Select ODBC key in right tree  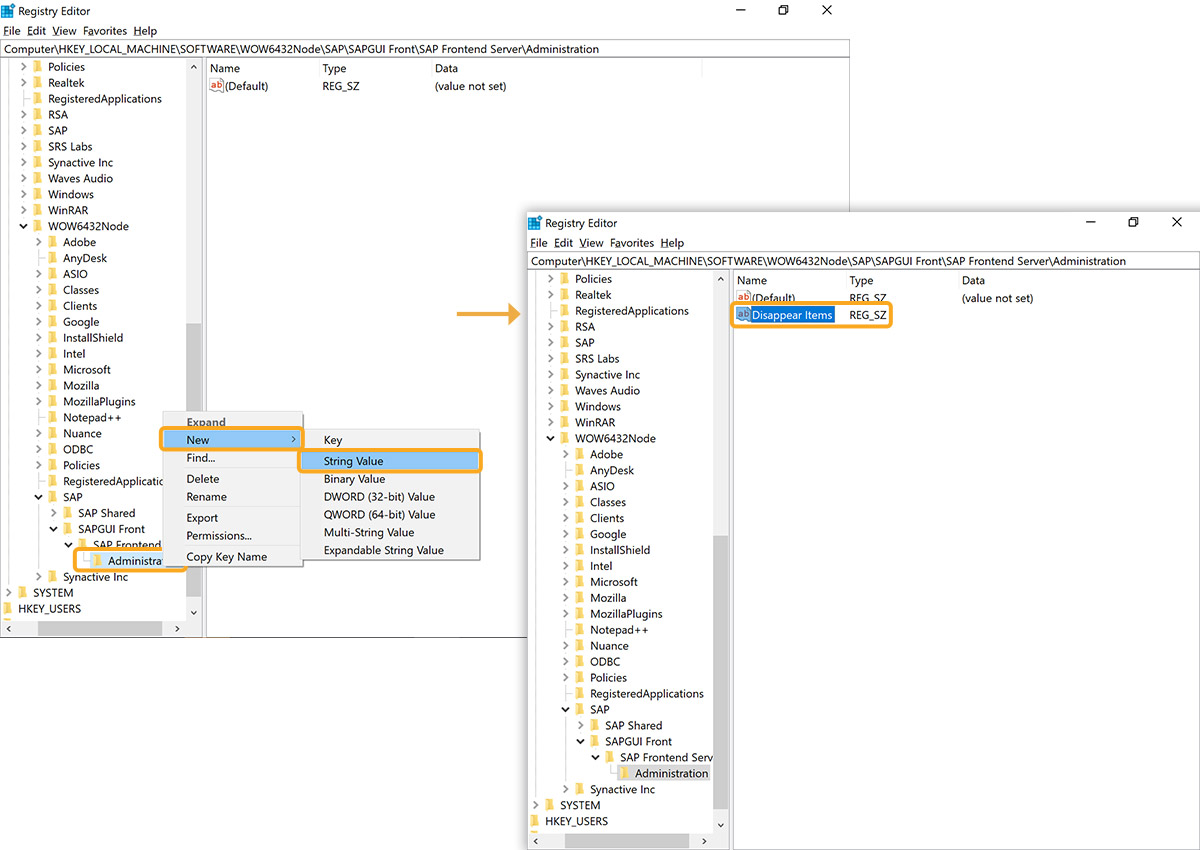[605, 662]
